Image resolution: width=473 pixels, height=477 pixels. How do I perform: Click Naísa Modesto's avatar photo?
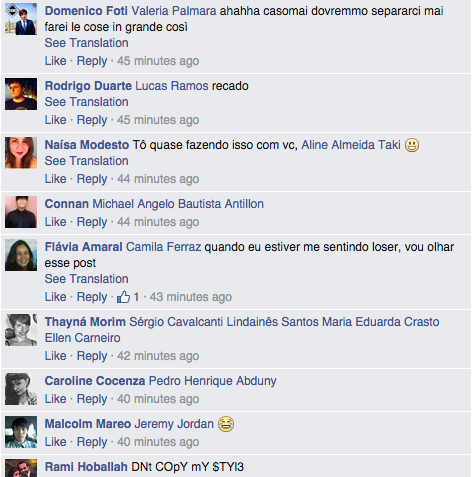coord(21,153)
